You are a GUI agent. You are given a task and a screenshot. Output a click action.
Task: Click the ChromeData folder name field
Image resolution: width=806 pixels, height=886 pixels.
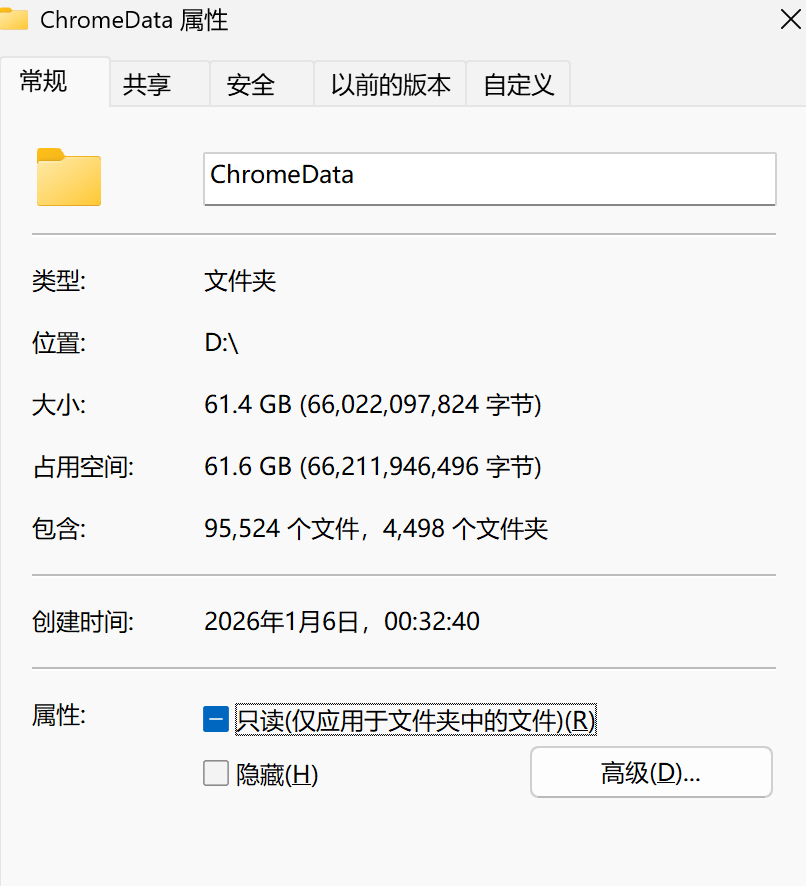click(x=489, y=178)
